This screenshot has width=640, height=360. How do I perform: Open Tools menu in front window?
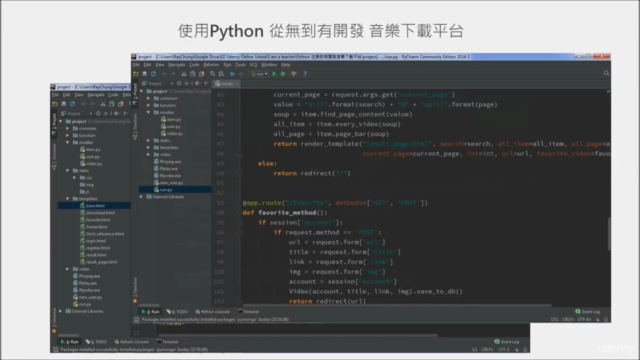point(240,65)
